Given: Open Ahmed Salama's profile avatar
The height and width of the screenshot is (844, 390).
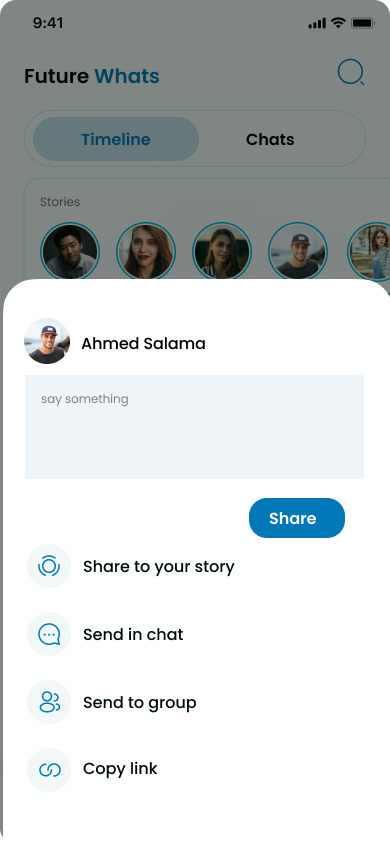Looking at the screenshot, I should coord(47,341).
